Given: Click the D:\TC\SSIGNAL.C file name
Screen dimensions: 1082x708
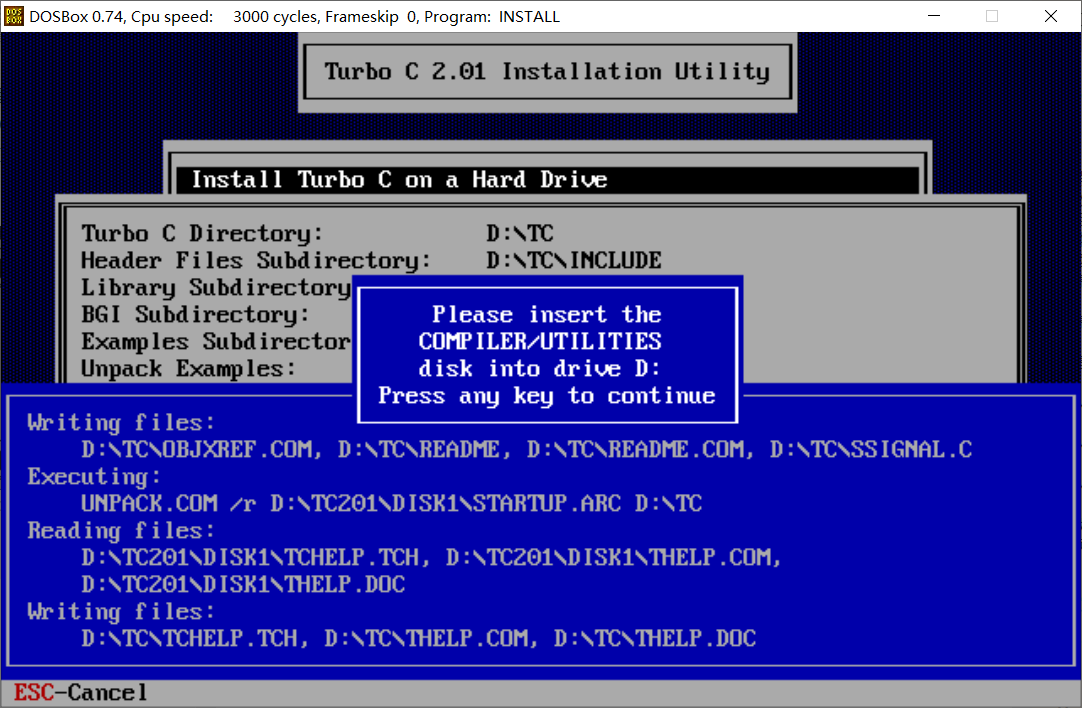Looking at the screenshot, I should pos(871,449).
